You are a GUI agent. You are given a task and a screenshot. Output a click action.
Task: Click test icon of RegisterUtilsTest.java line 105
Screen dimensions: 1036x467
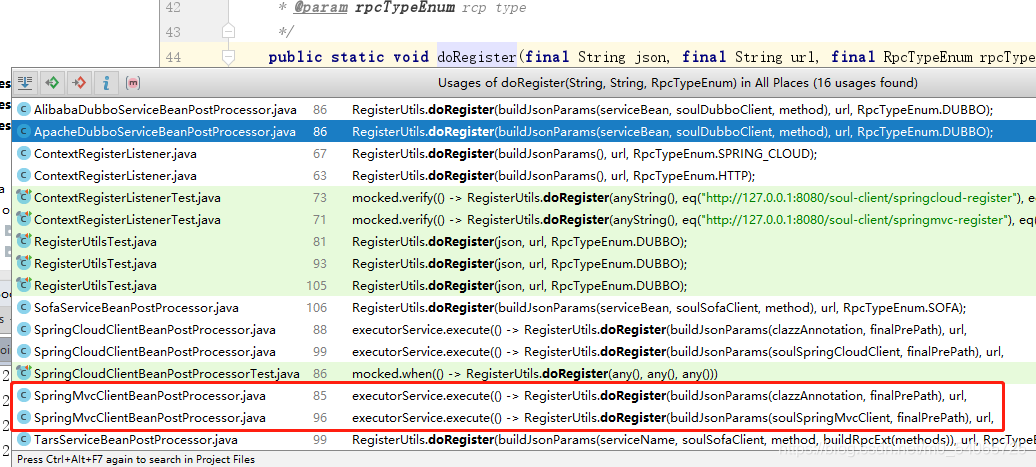pyautogui.click(x=24, y=285)
